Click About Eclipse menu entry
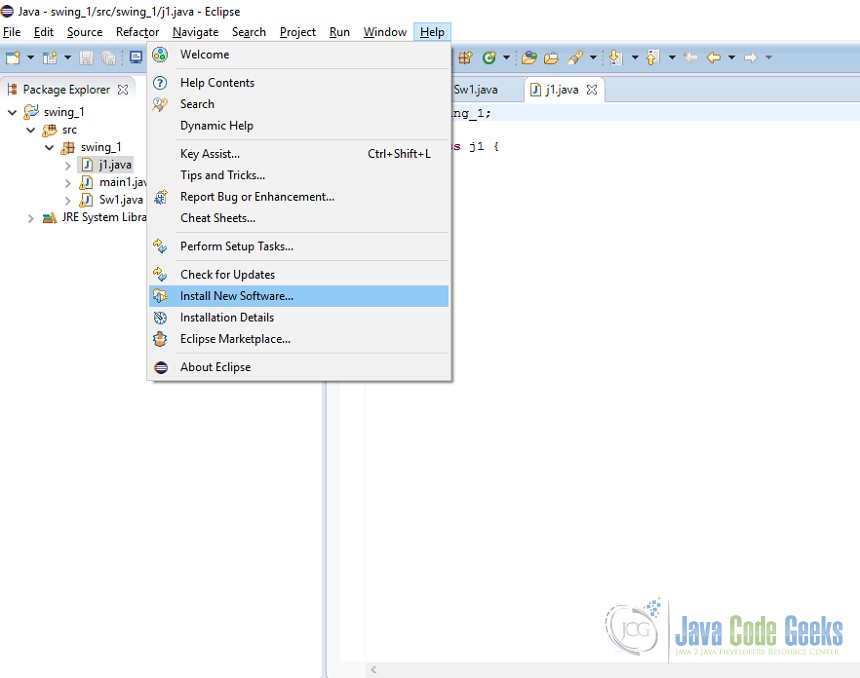 [213, 367]
